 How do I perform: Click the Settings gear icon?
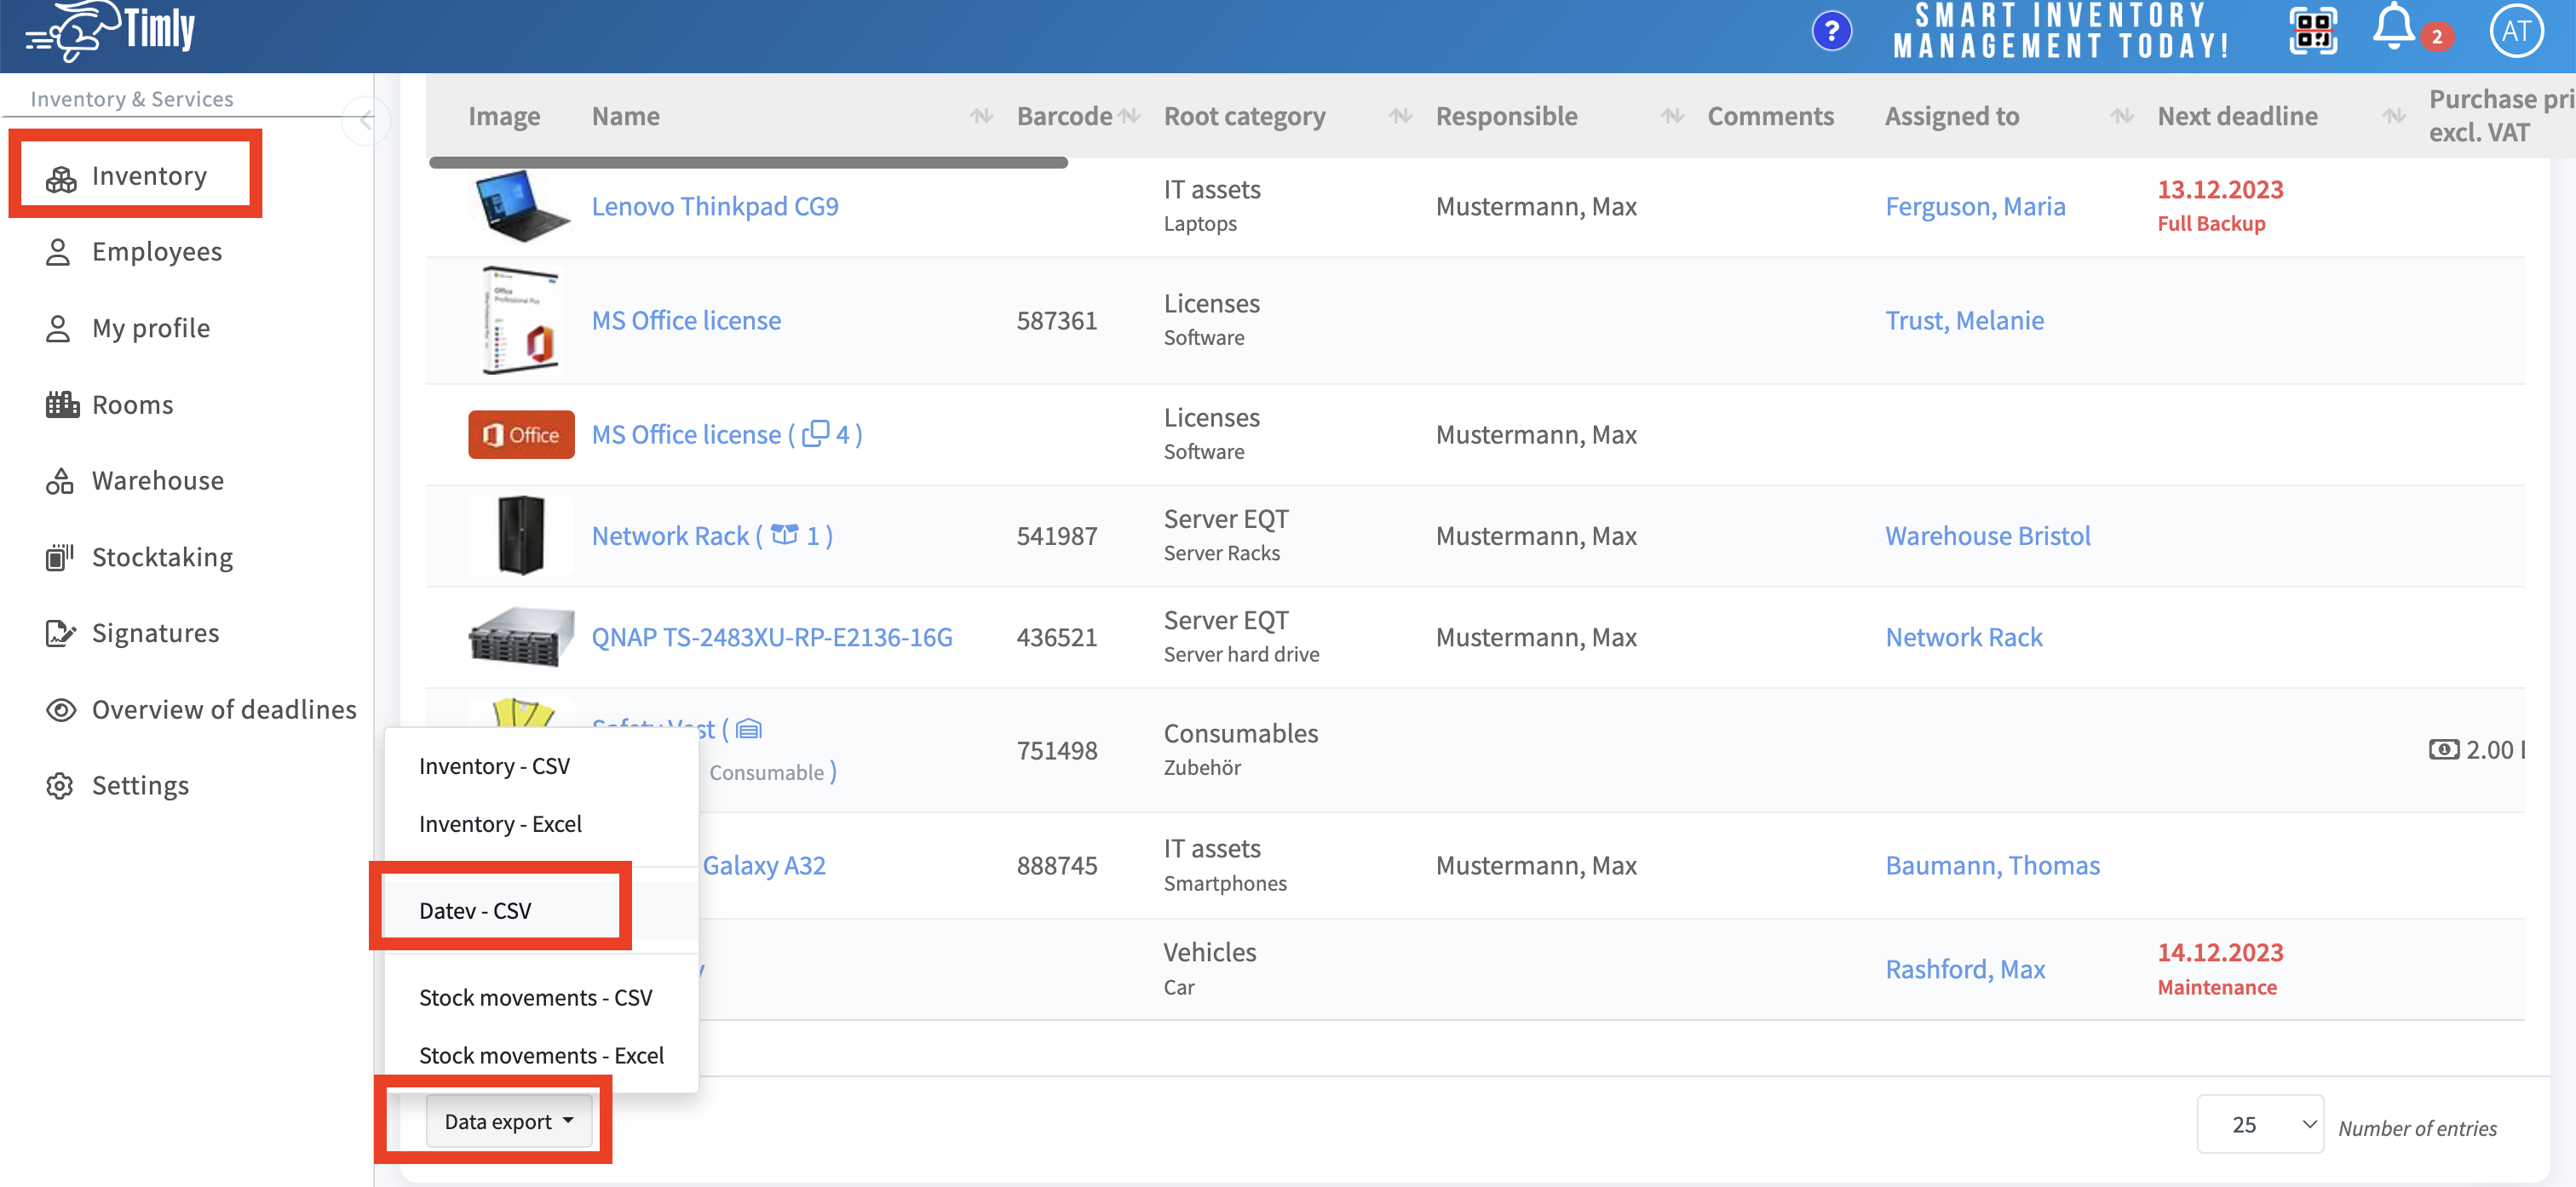click(59, 785)
